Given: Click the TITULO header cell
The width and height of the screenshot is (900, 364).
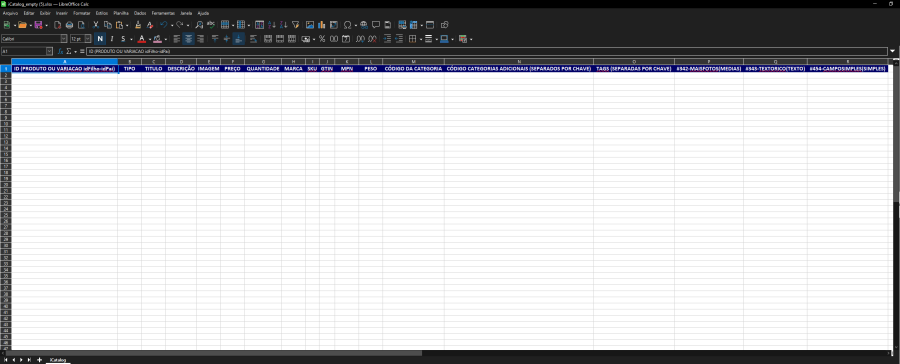Looking at the screenshot, I should pos(153,68).
